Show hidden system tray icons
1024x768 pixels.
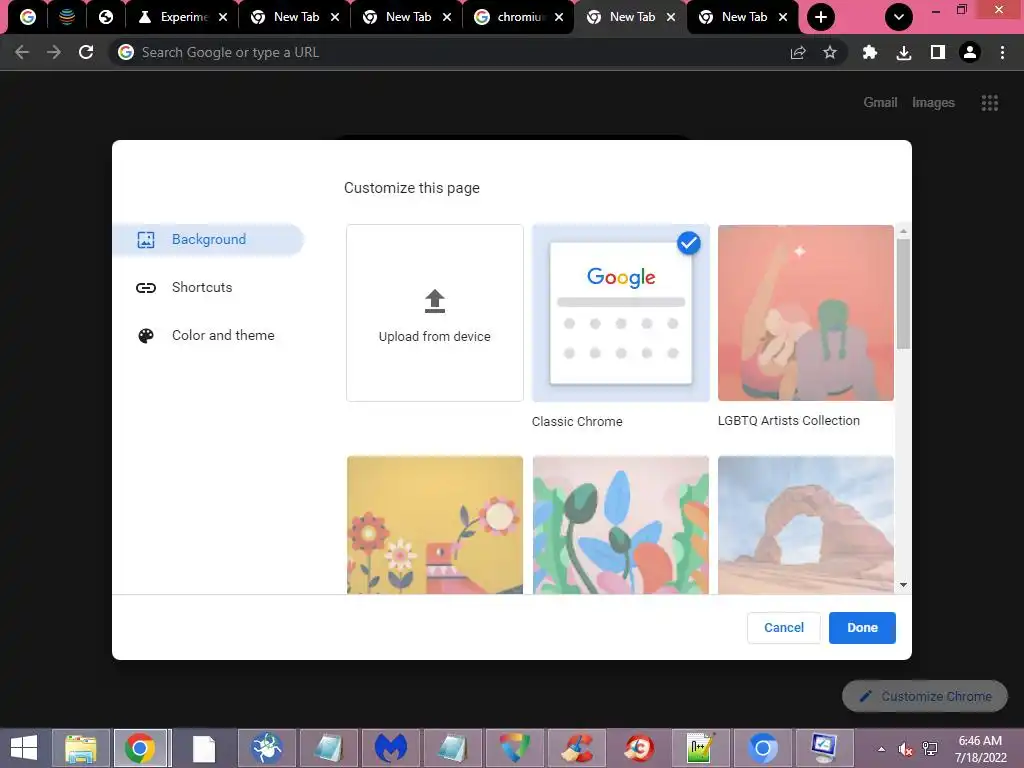[881, 748]
